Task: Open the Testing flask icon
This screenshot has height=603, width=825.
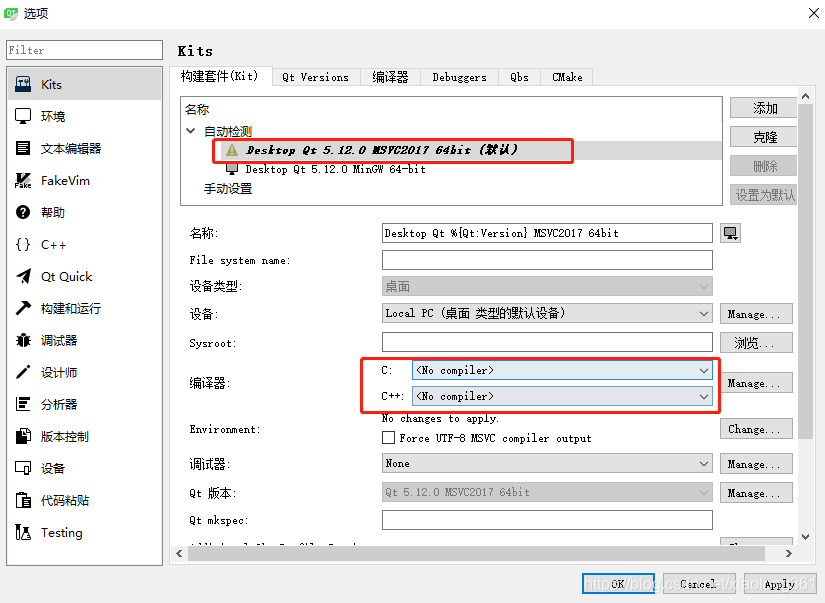Action: [x=23, y=532]
